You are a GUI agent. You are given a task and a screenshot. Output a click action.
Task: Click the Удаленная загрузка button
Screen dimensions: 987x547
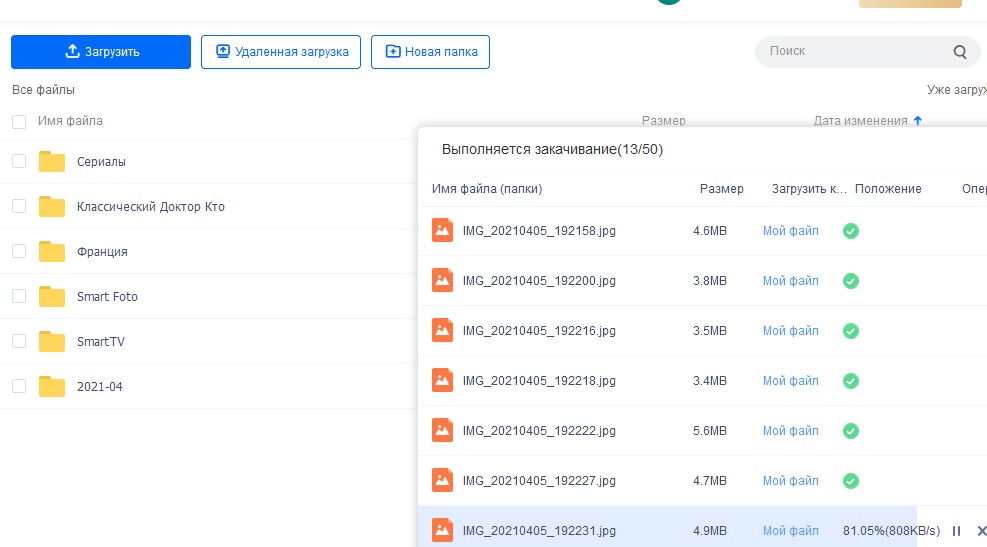[x=281, y=52]
